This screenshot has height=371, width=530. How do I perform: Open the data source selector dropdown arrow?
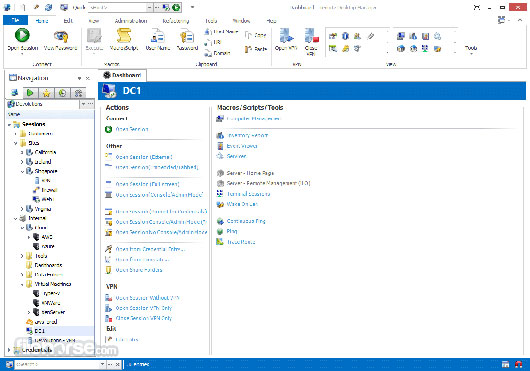pos(83,104)
